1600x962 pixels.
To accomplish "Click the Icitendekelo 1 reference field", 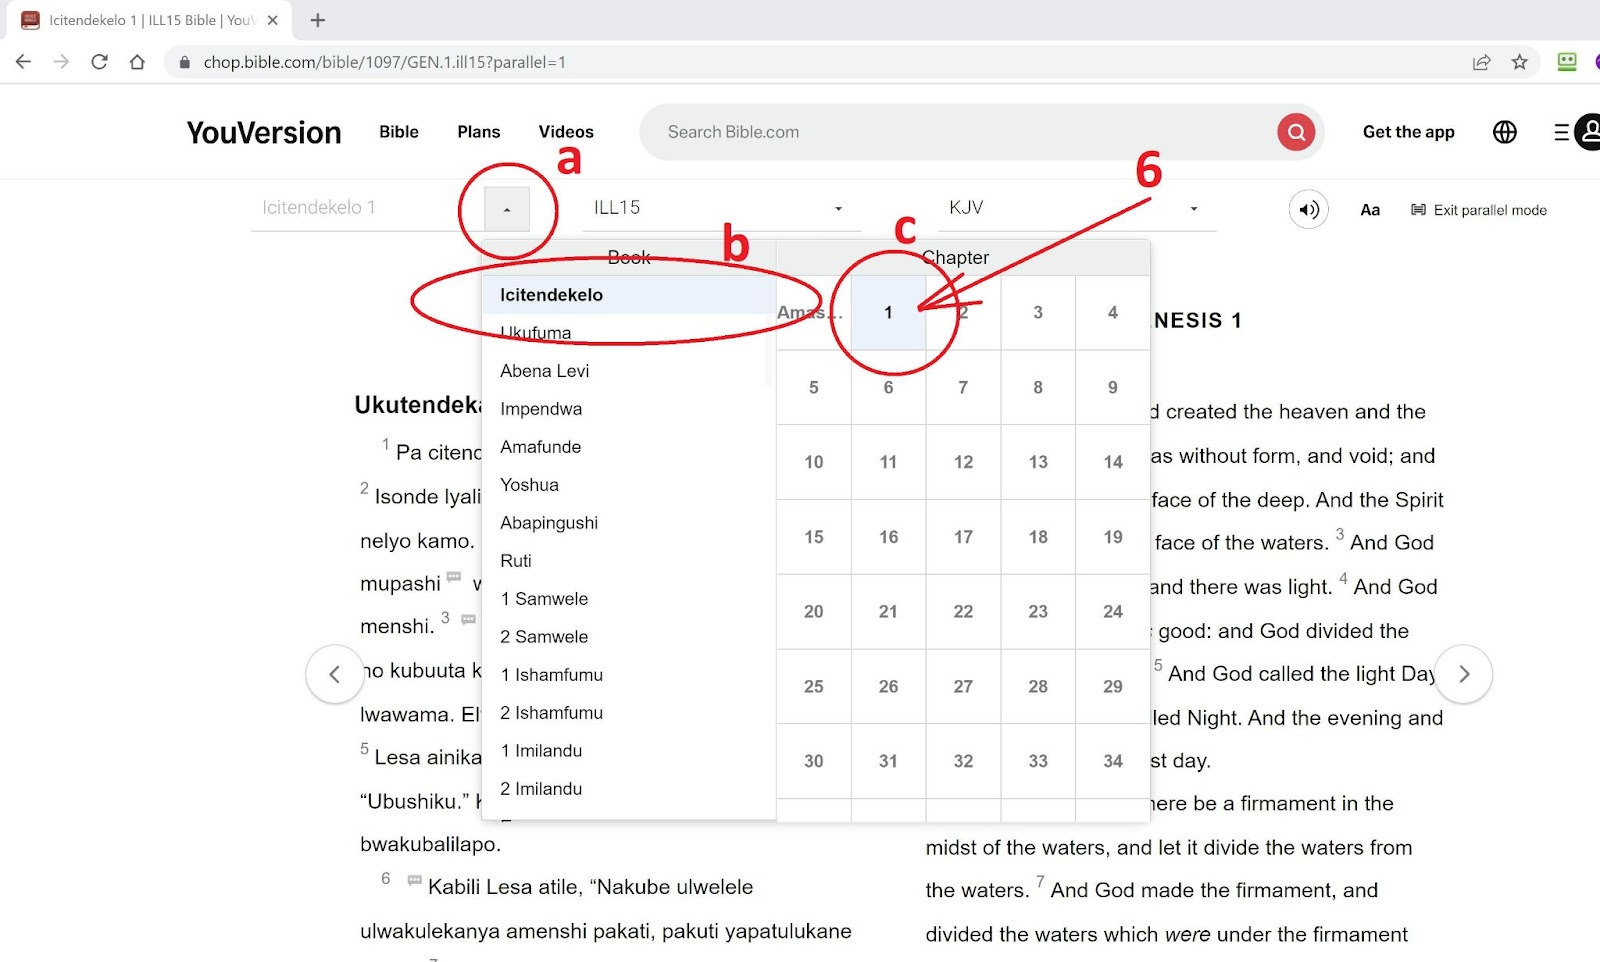I will [x=367, y=208].
